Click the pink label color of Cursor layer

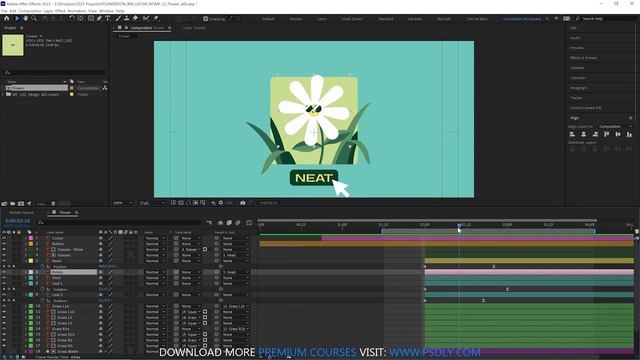click(x=31, y=238)
